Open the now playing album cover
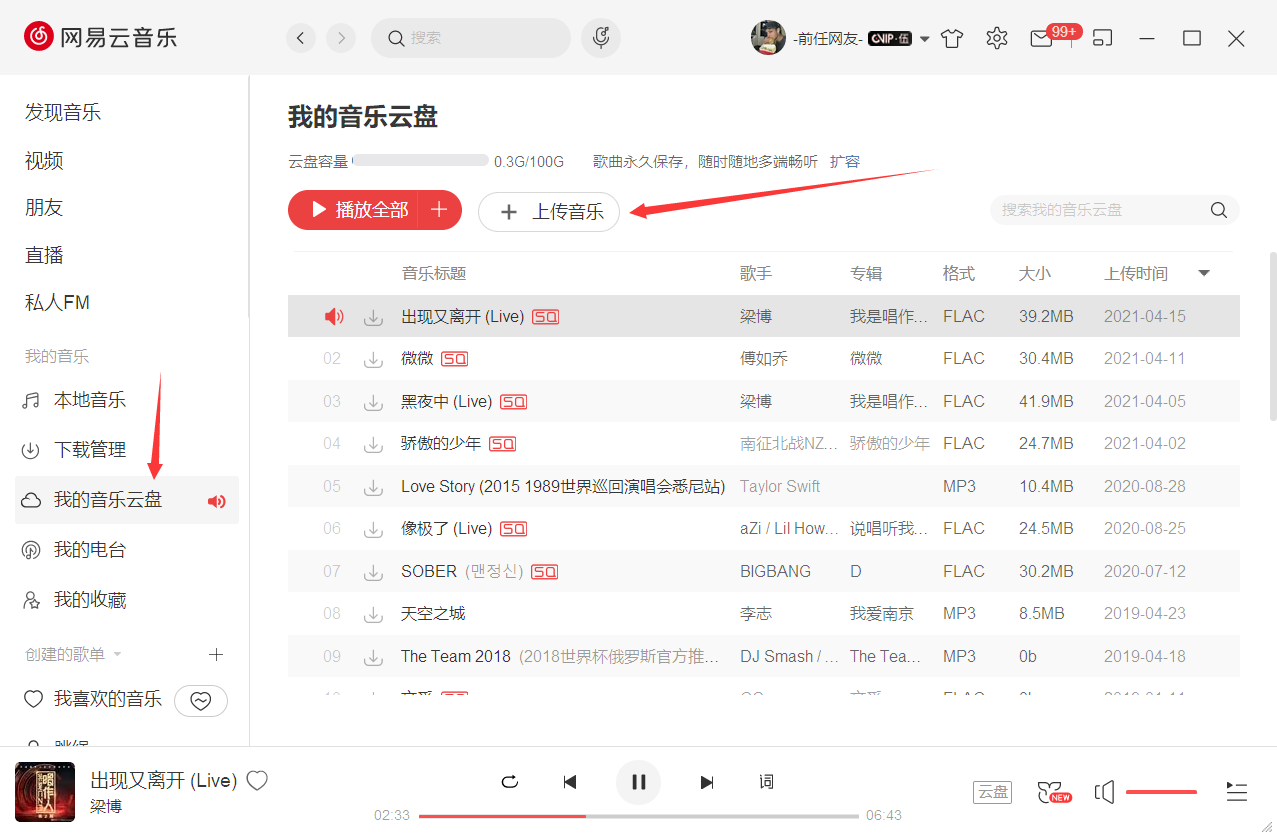The width and height of the screenshot is (1277, 837). click(45, 792)
